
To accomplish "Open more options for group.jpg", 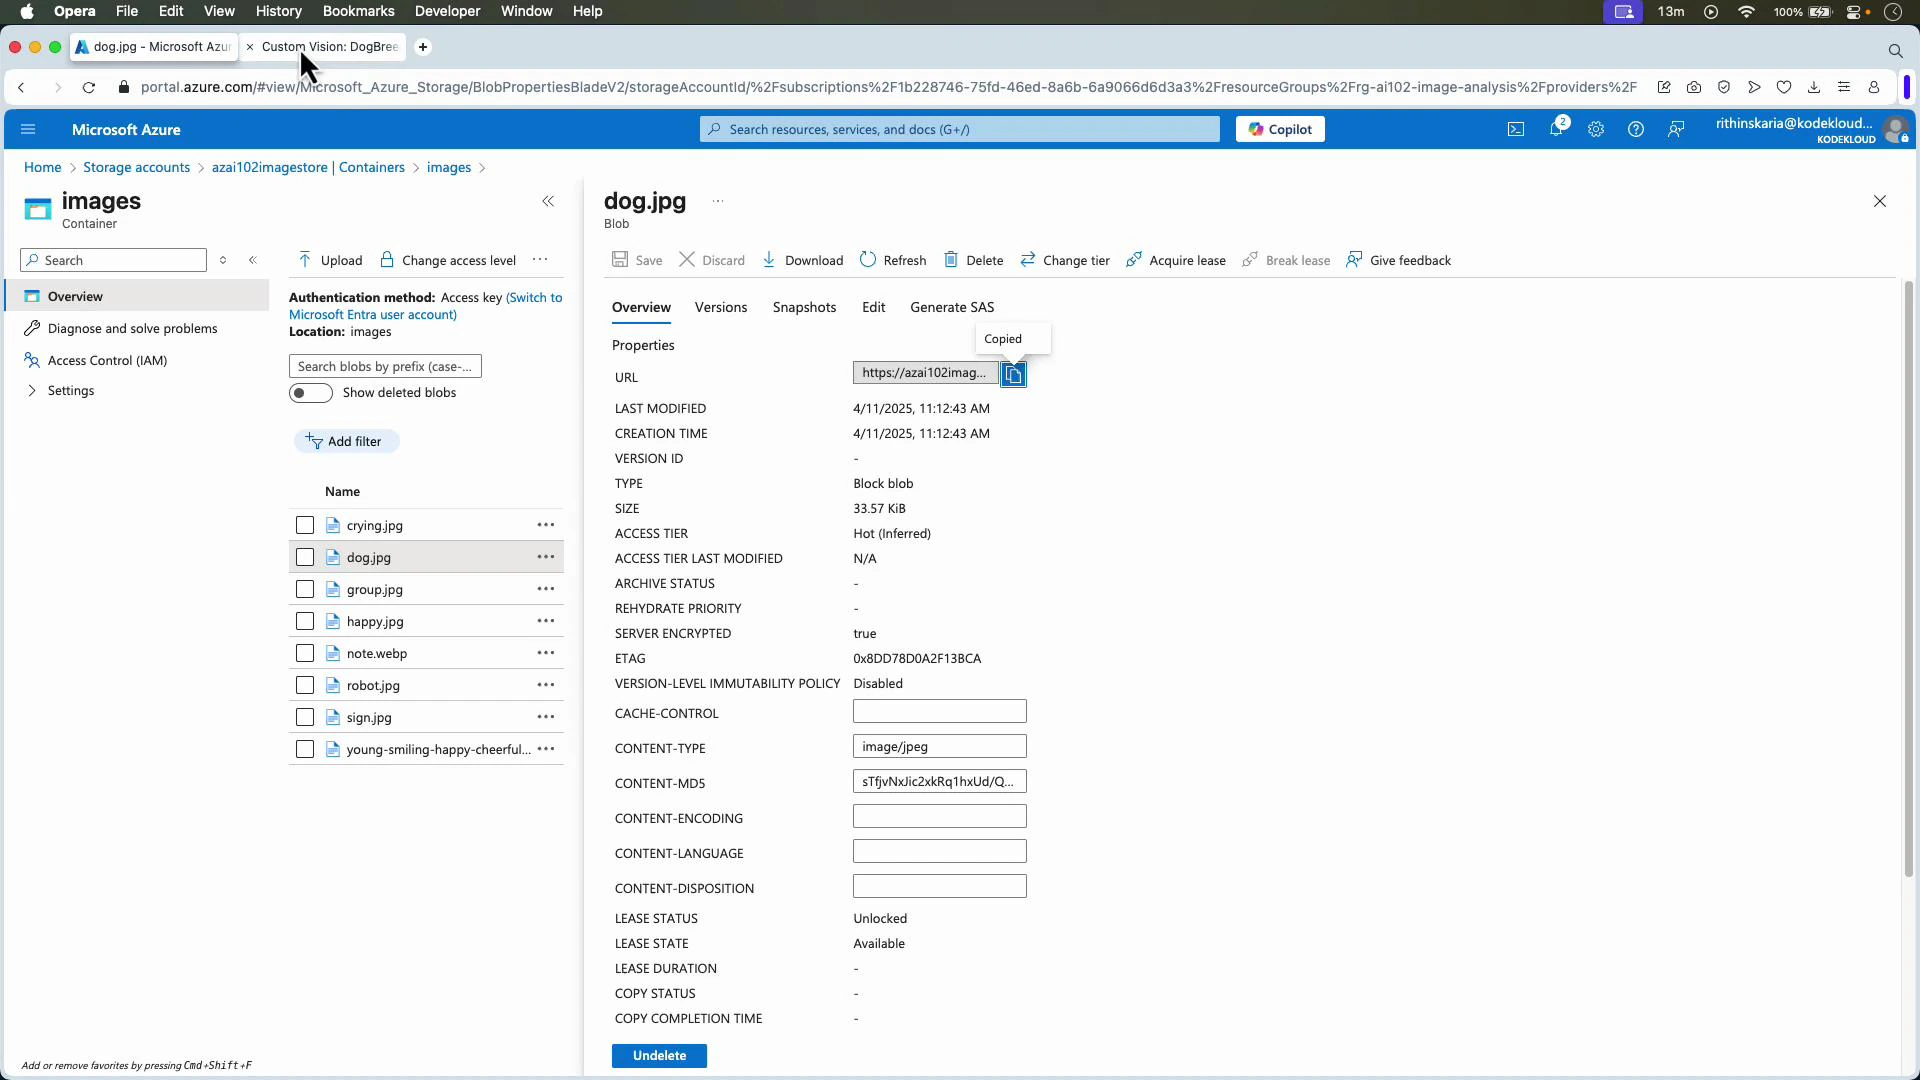I will point(546,589).
